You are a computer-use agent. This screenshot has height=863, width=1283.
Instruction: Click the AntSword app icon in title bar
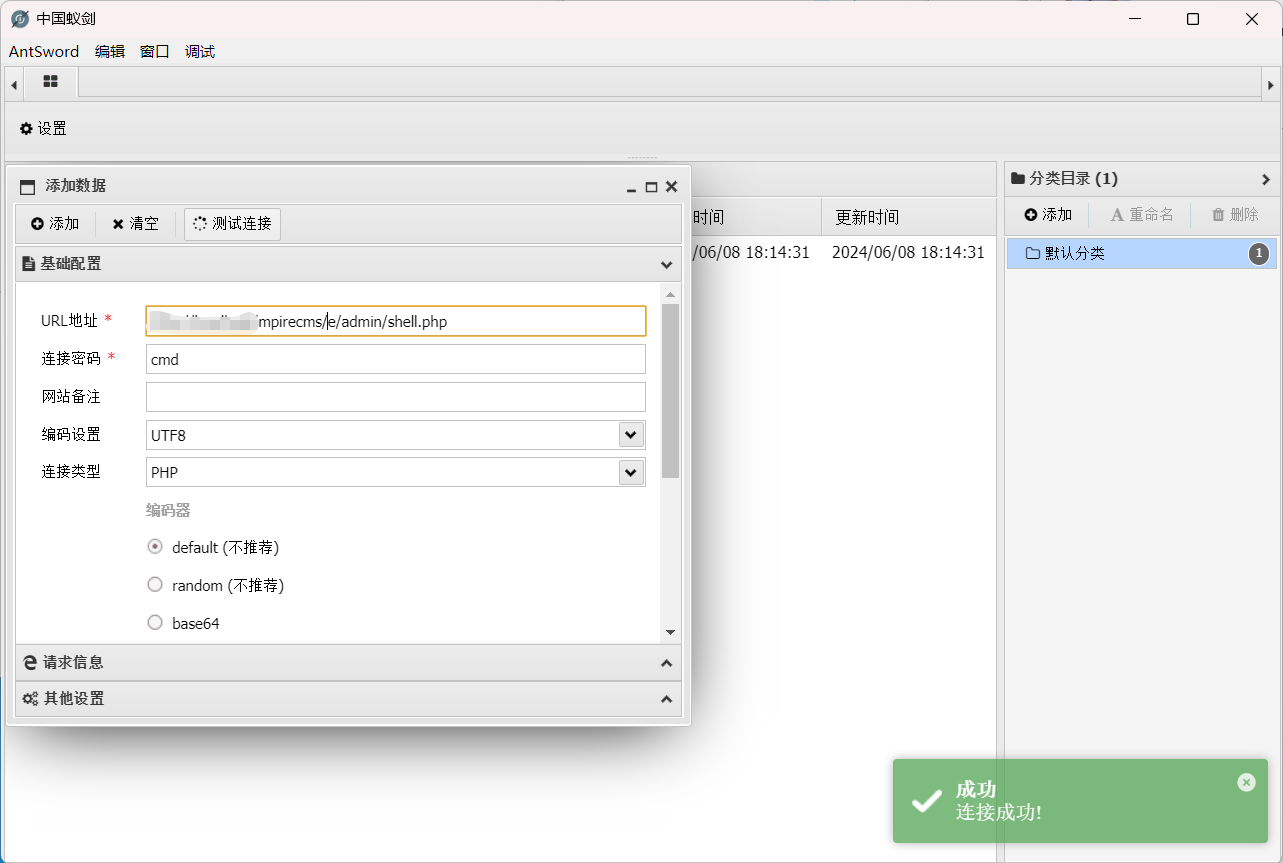(20, 19)
